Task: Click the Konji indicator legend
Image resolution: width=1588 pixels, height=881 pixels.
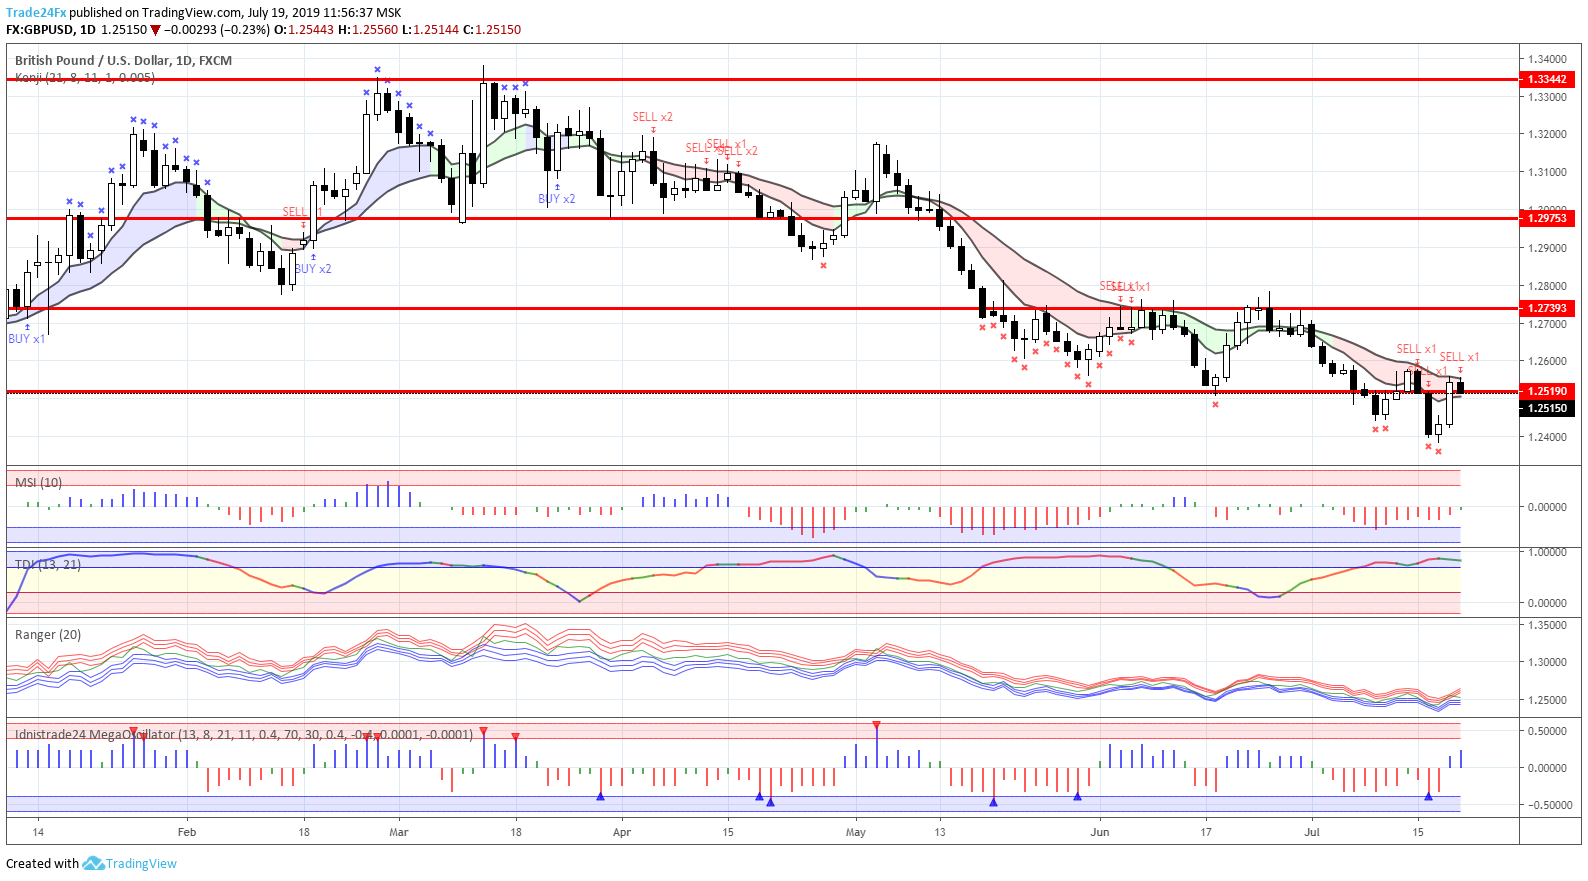Action: 85,77
